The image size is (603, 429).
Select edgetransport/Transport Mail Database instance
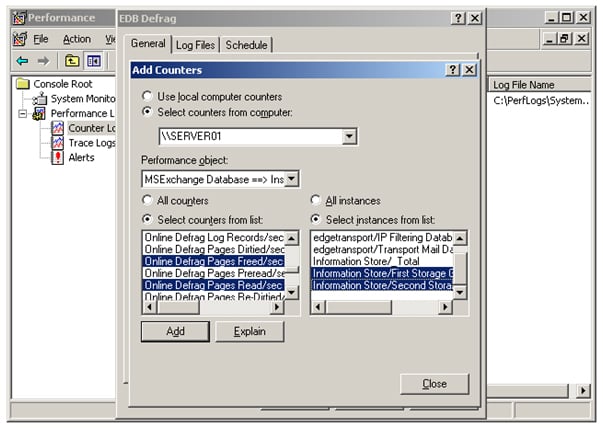click(x=382, y=249)
